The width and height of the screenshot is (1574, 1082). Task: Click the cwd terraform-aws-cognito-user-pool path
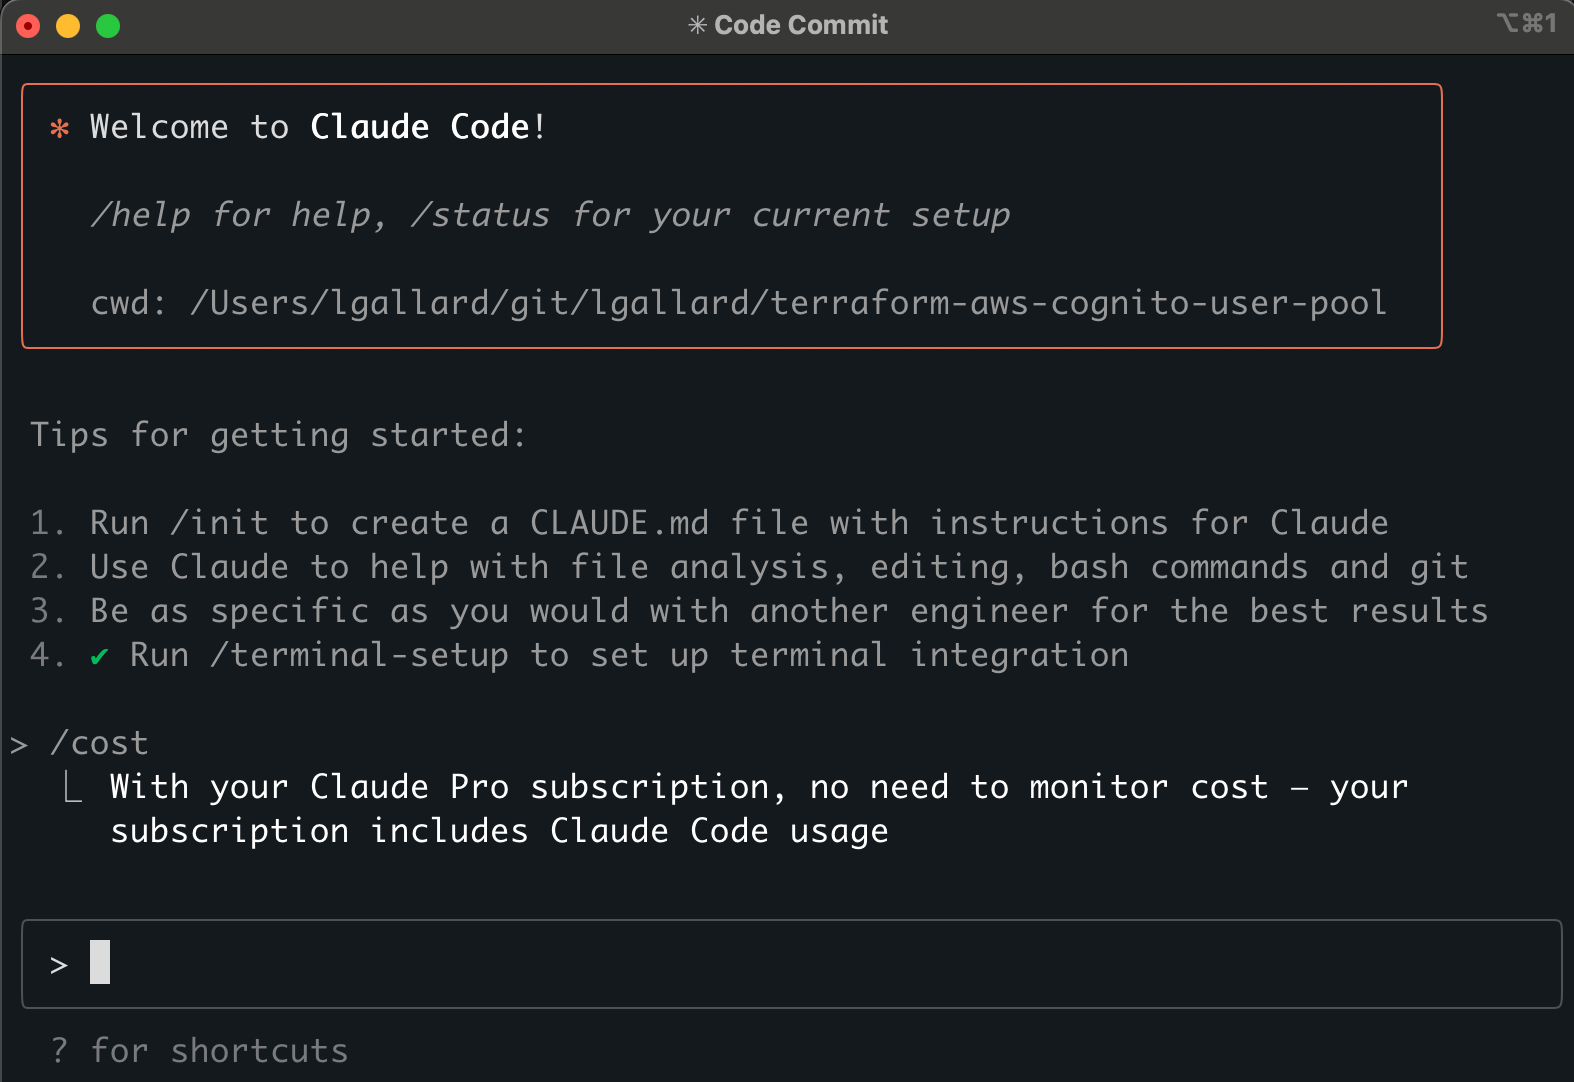[x=788, y=303]
